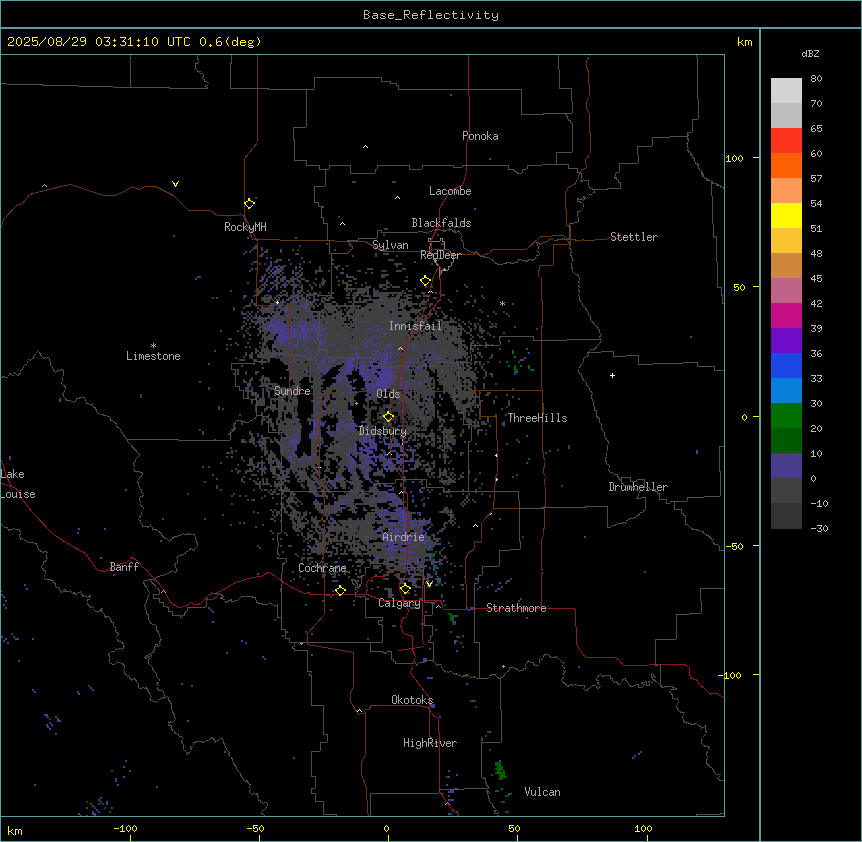
Task: Click the 0 tick label on the bottom axis
Action: click(x=386, y=828)
